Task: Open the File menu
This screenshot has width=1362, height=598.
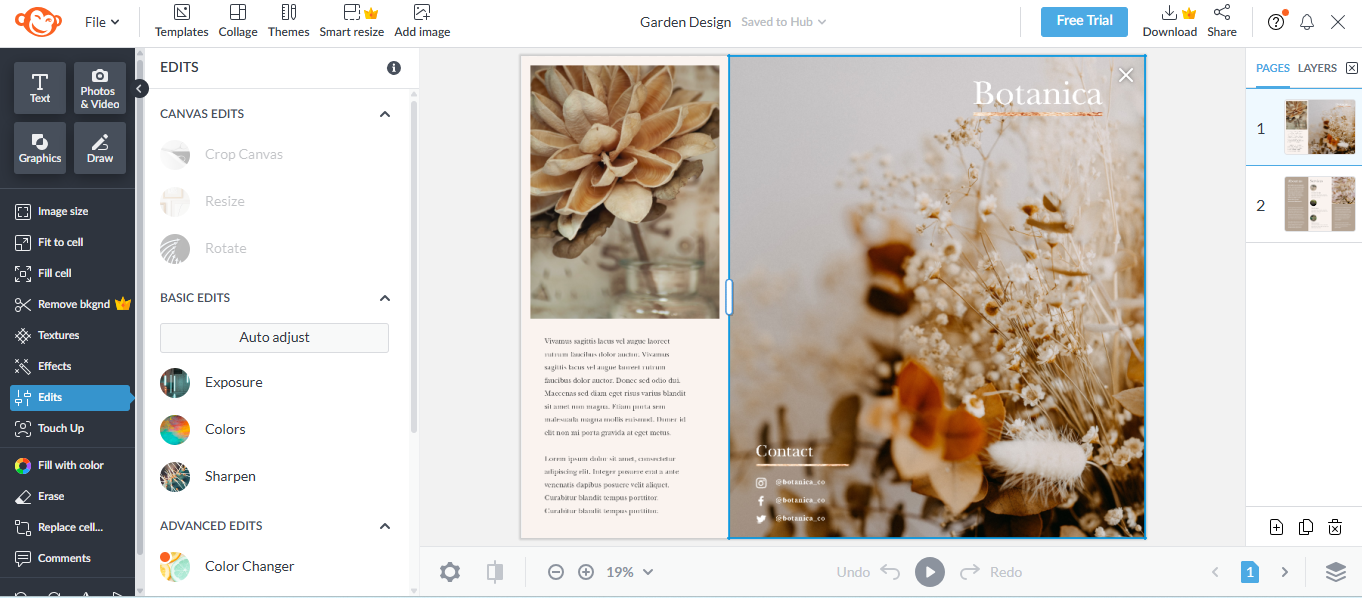Action: coord(100,21)
